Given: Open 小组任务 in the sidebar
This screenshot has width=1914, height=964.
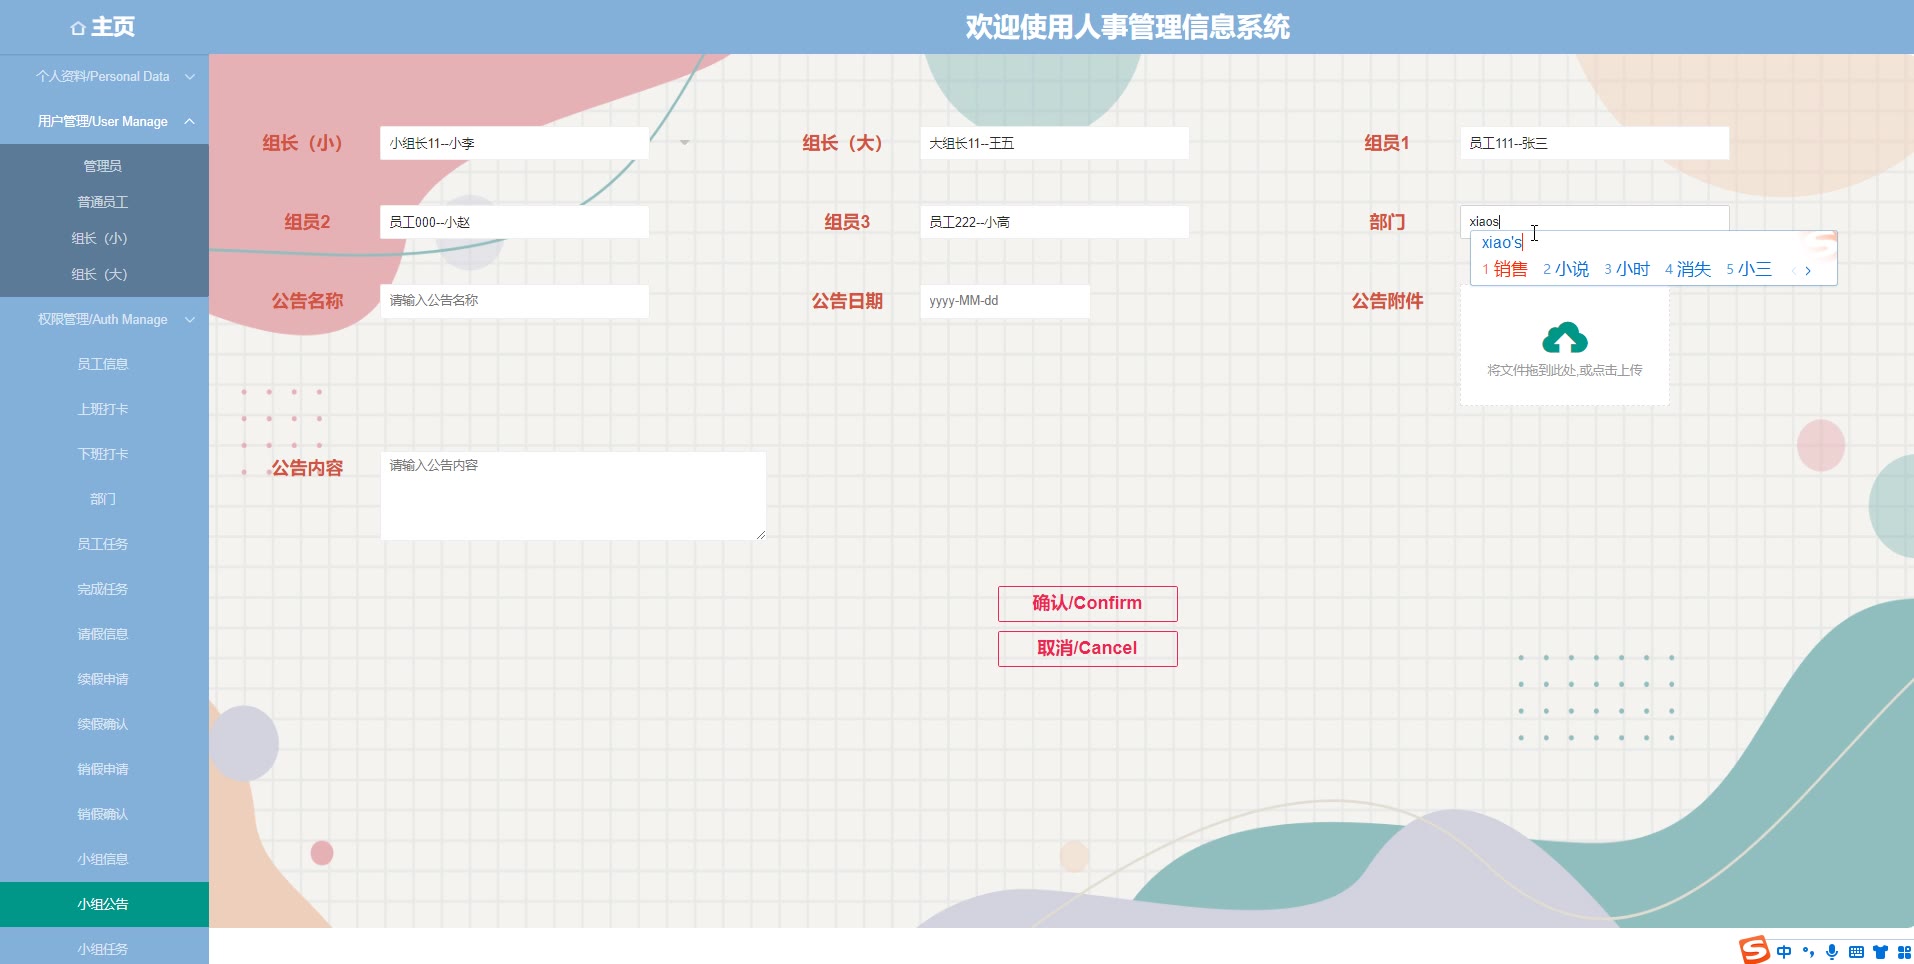Looking at the screenshot, I should pyautogui.click(x=103, y=948).
